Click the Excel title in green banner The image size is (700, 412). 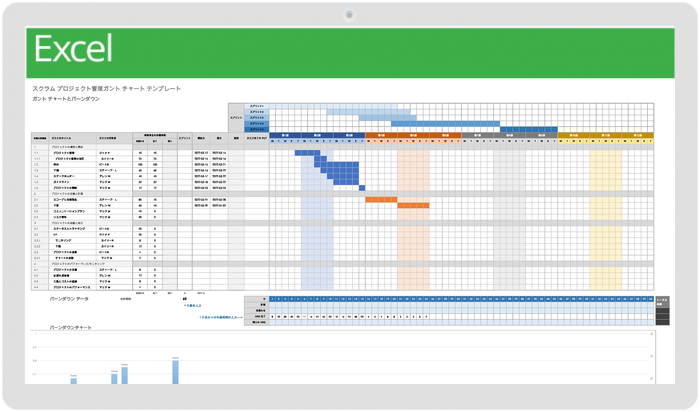coord(73,49)
